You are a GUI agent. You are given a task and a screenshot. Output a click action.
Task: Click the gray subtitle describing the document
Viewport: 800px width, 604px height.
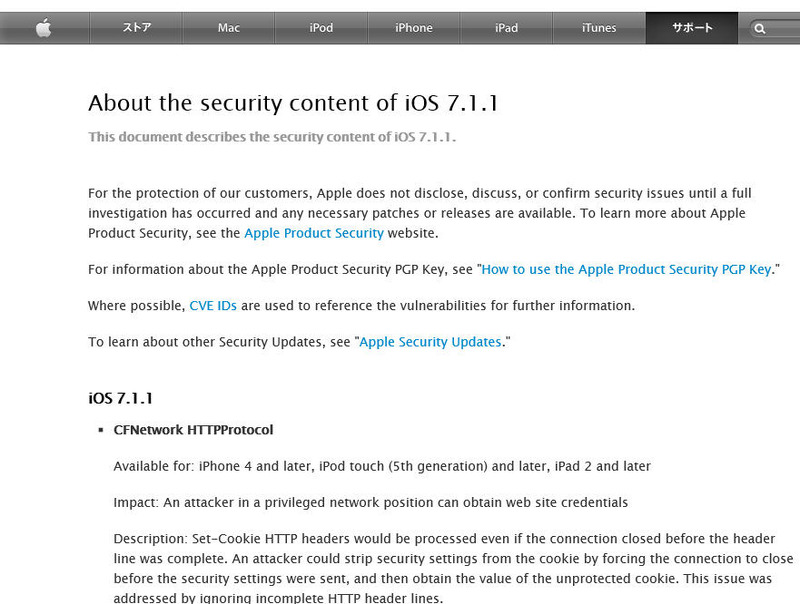click(272, 137)
